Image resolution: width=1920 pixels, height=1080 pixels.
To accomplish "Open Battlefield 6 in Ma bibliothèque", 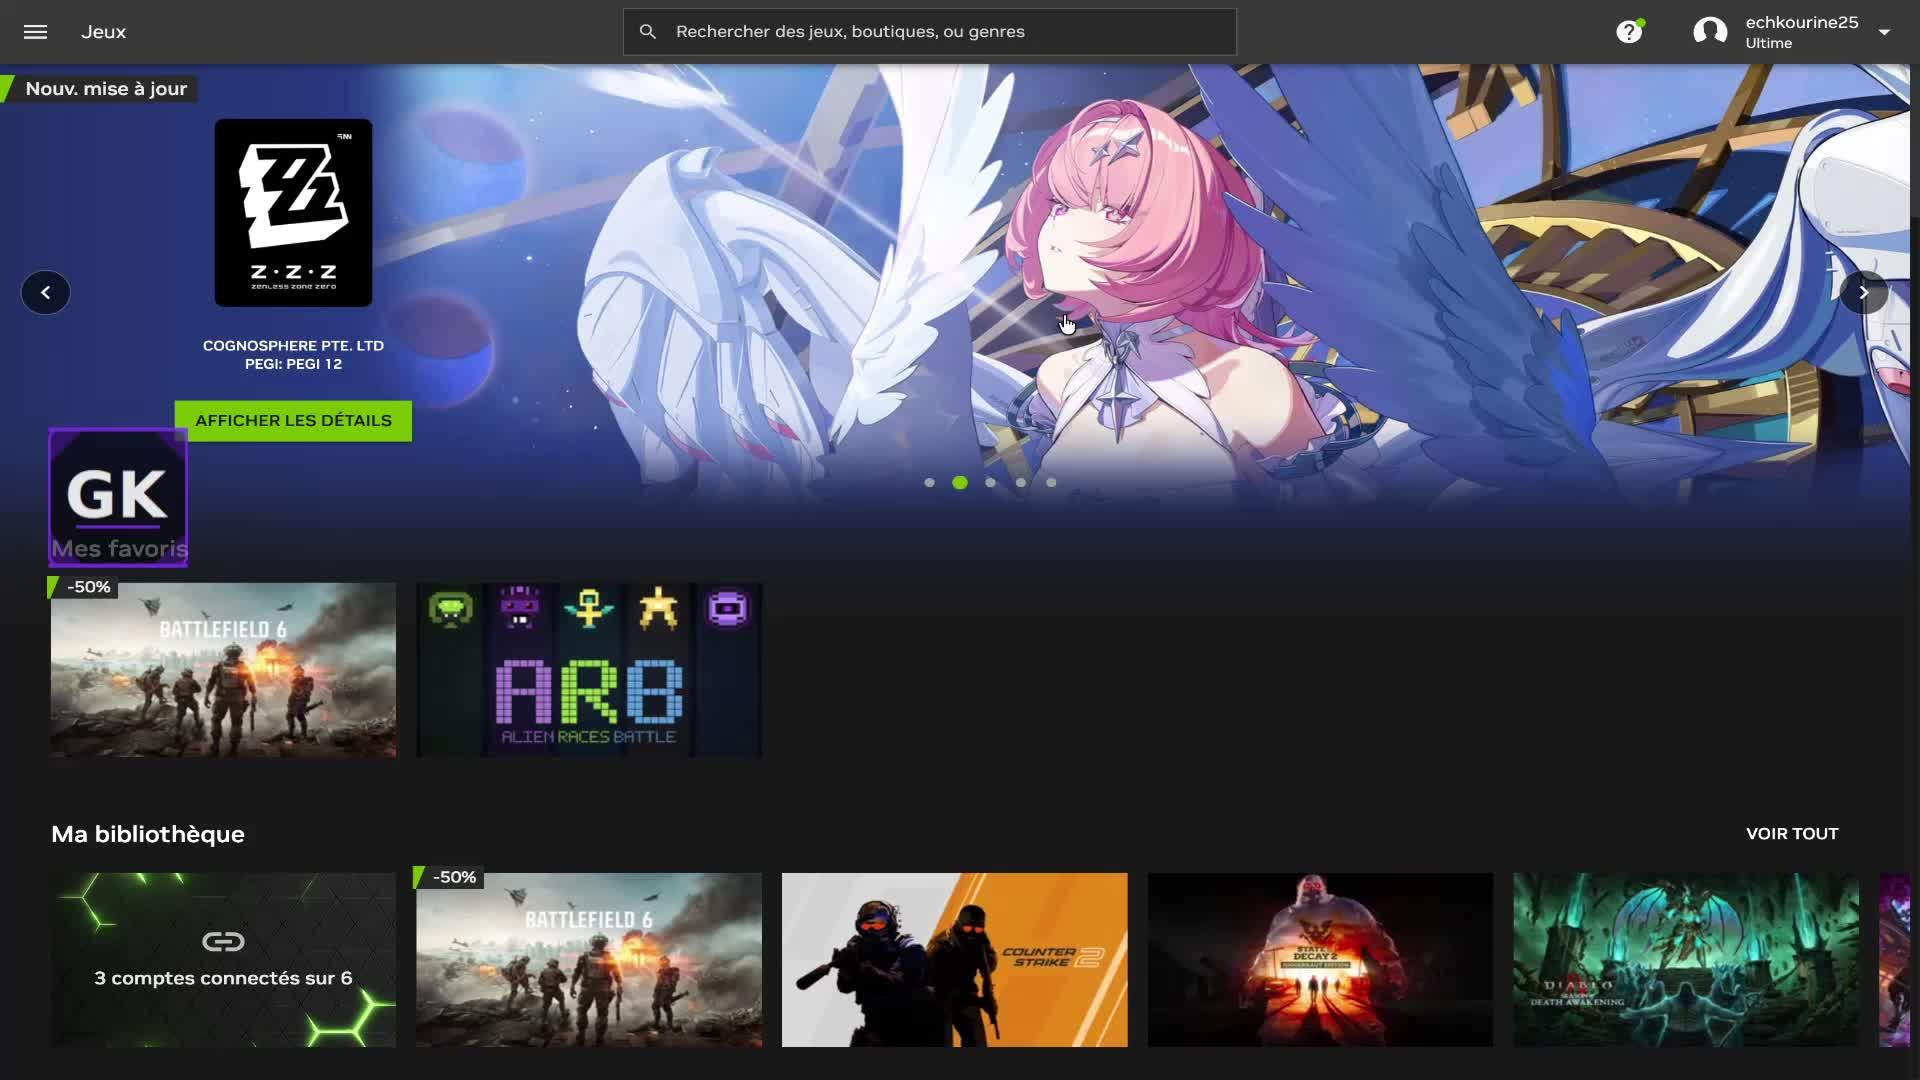I will point(589,960).
